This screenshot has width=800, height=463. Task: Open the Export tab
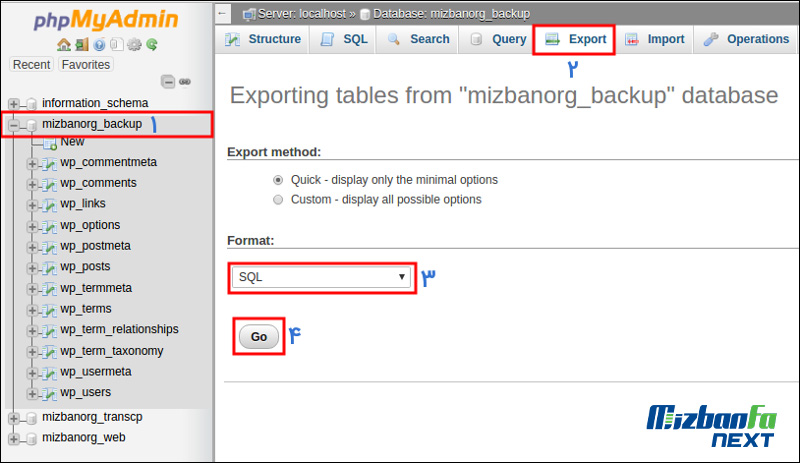(x=574, y=39)
